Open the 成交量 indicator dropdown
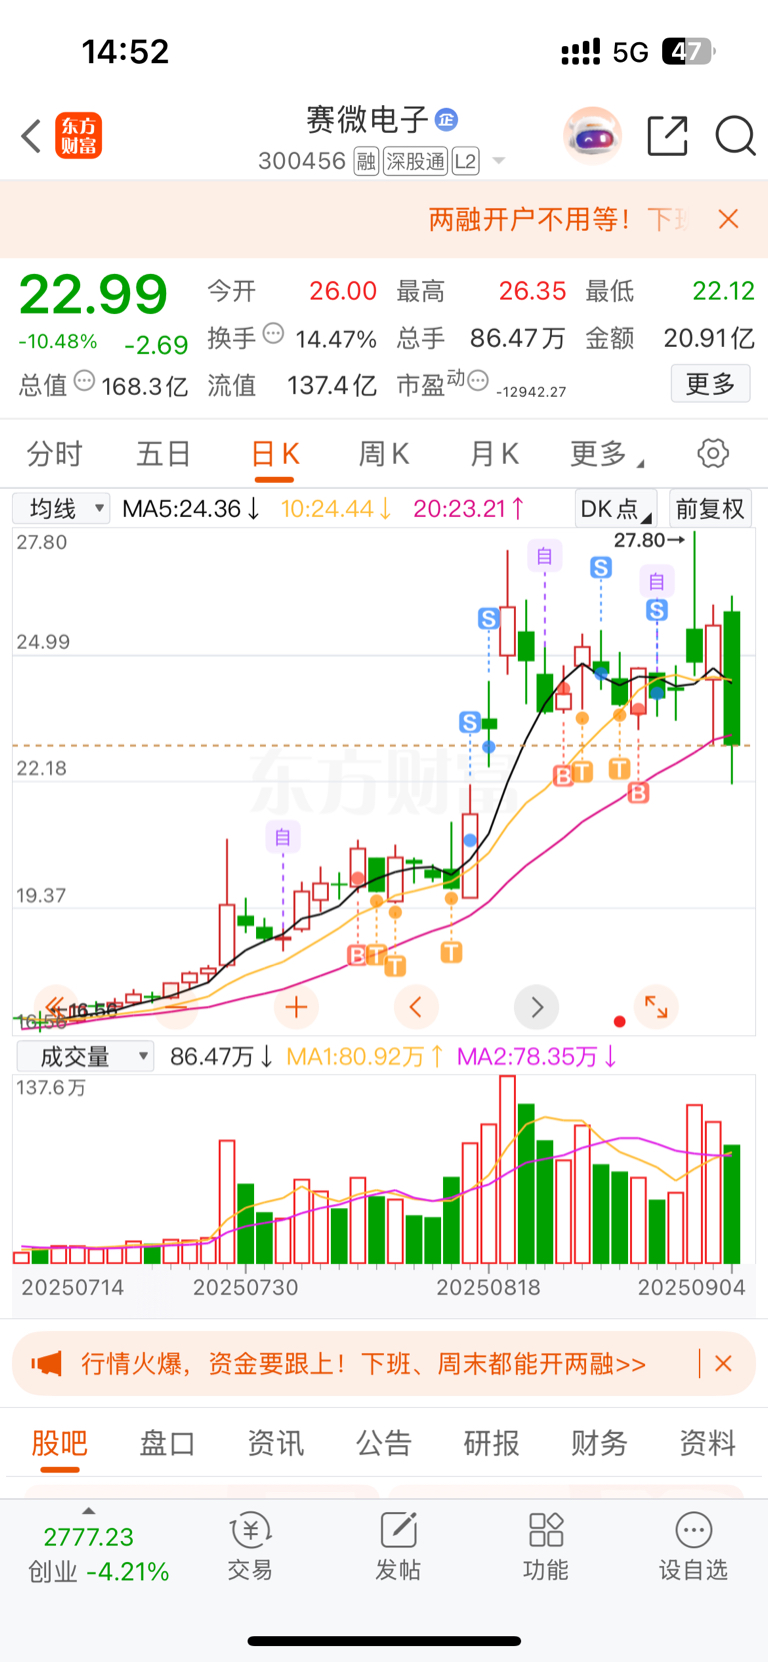The image size is (768, 1663). click(x=85, y=1056)
